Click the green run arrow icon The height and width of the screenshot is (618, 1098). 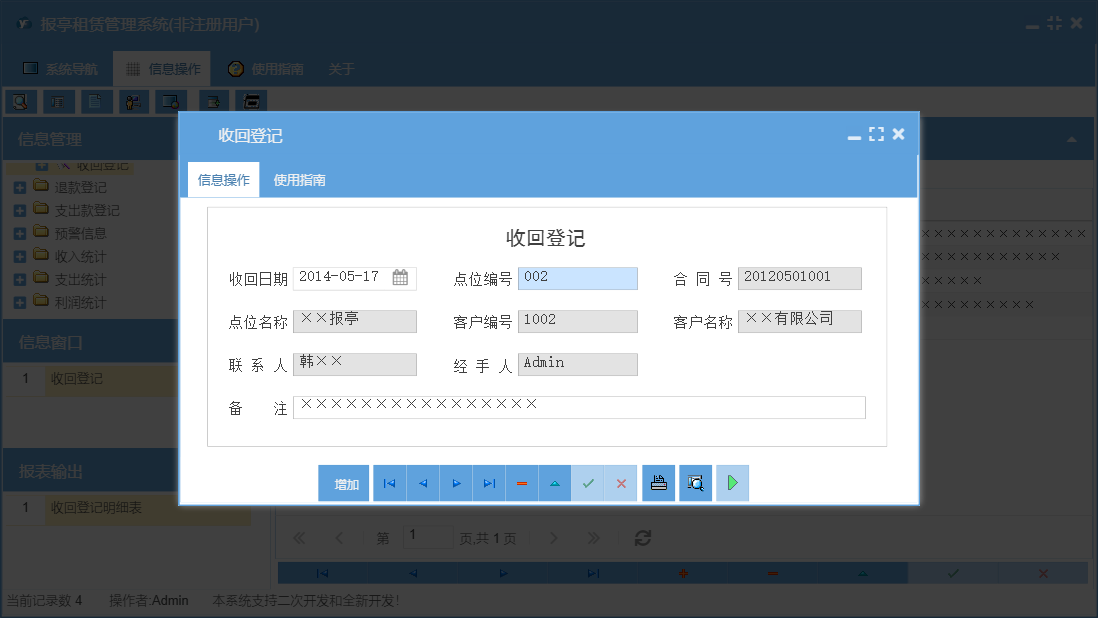732,483
